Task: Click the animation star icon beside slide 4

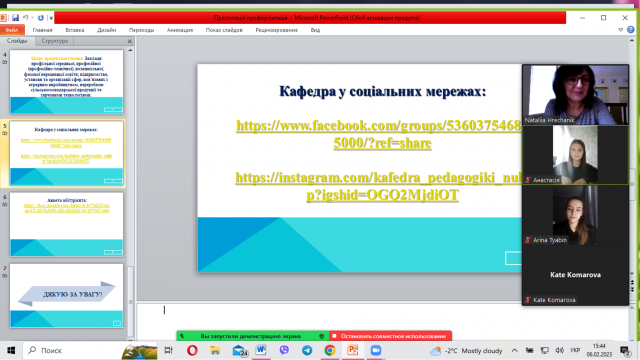Action: tap(5, 62)
